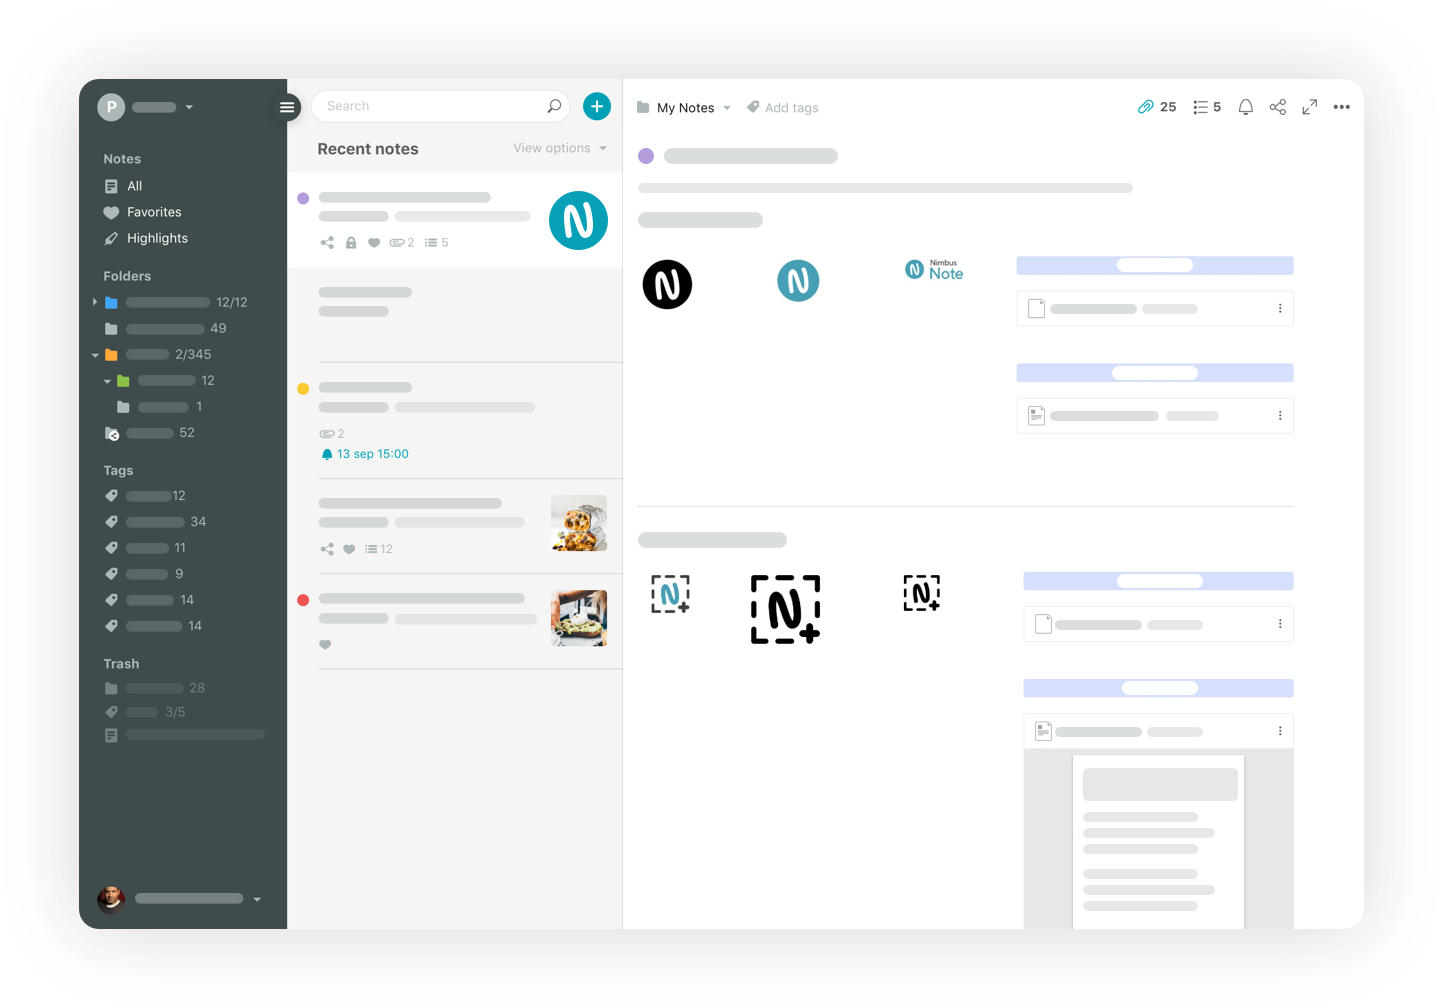This screenshot has width=1443, height=1008.
Task: Click the list count 12 on pizza note
Action: tap(379, 549)
